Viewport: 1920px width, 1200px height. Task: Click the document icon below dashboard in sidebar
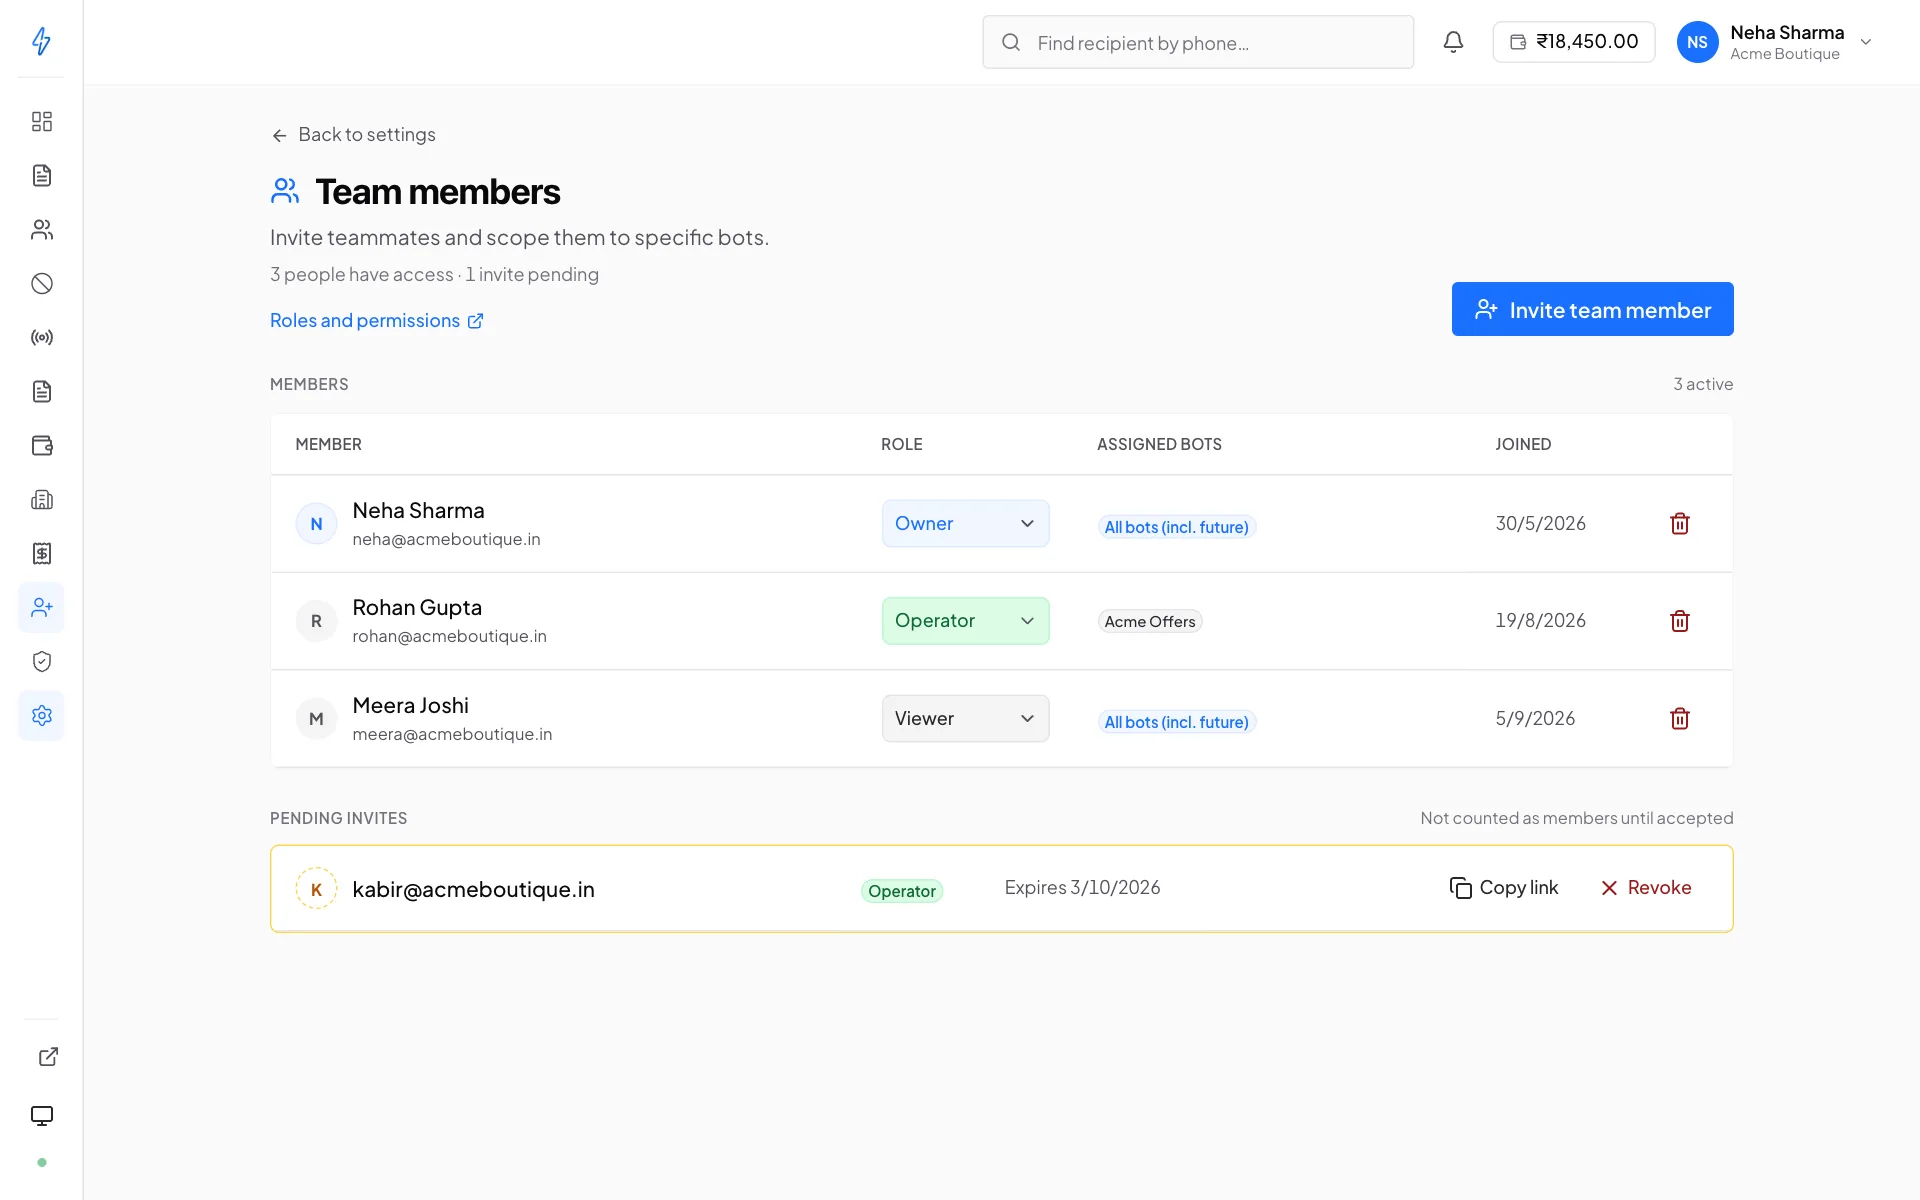(41, 176)
